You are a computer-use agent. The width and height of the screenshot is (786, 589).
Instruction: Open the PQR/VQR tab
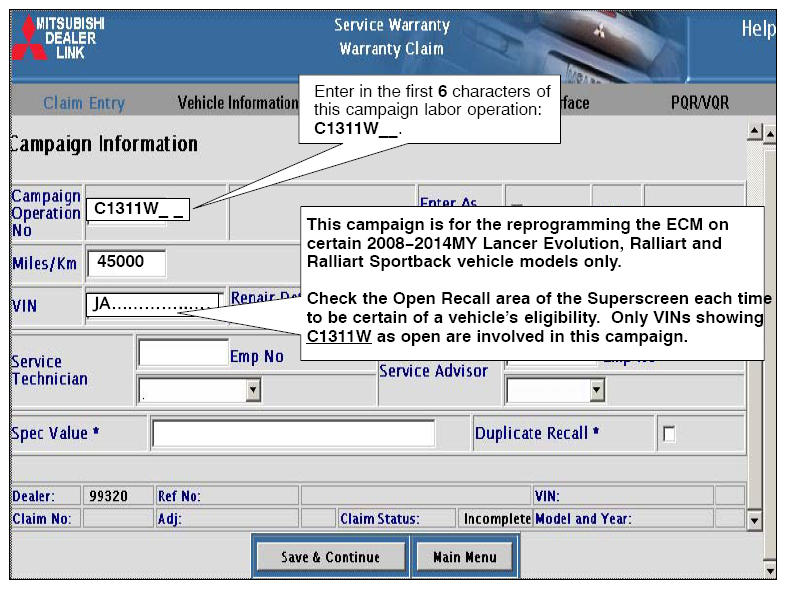700,103
